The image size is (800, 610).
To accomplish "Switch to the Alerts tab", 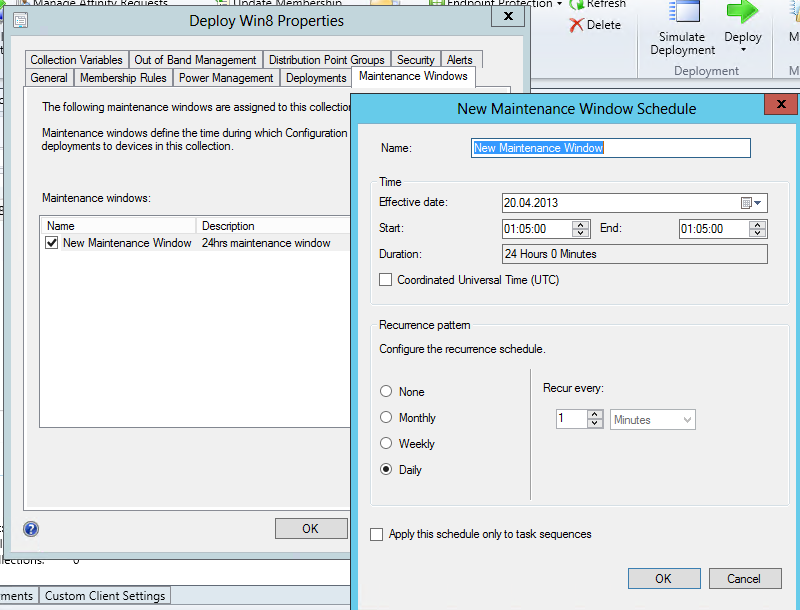I will (x=460, y=60).
